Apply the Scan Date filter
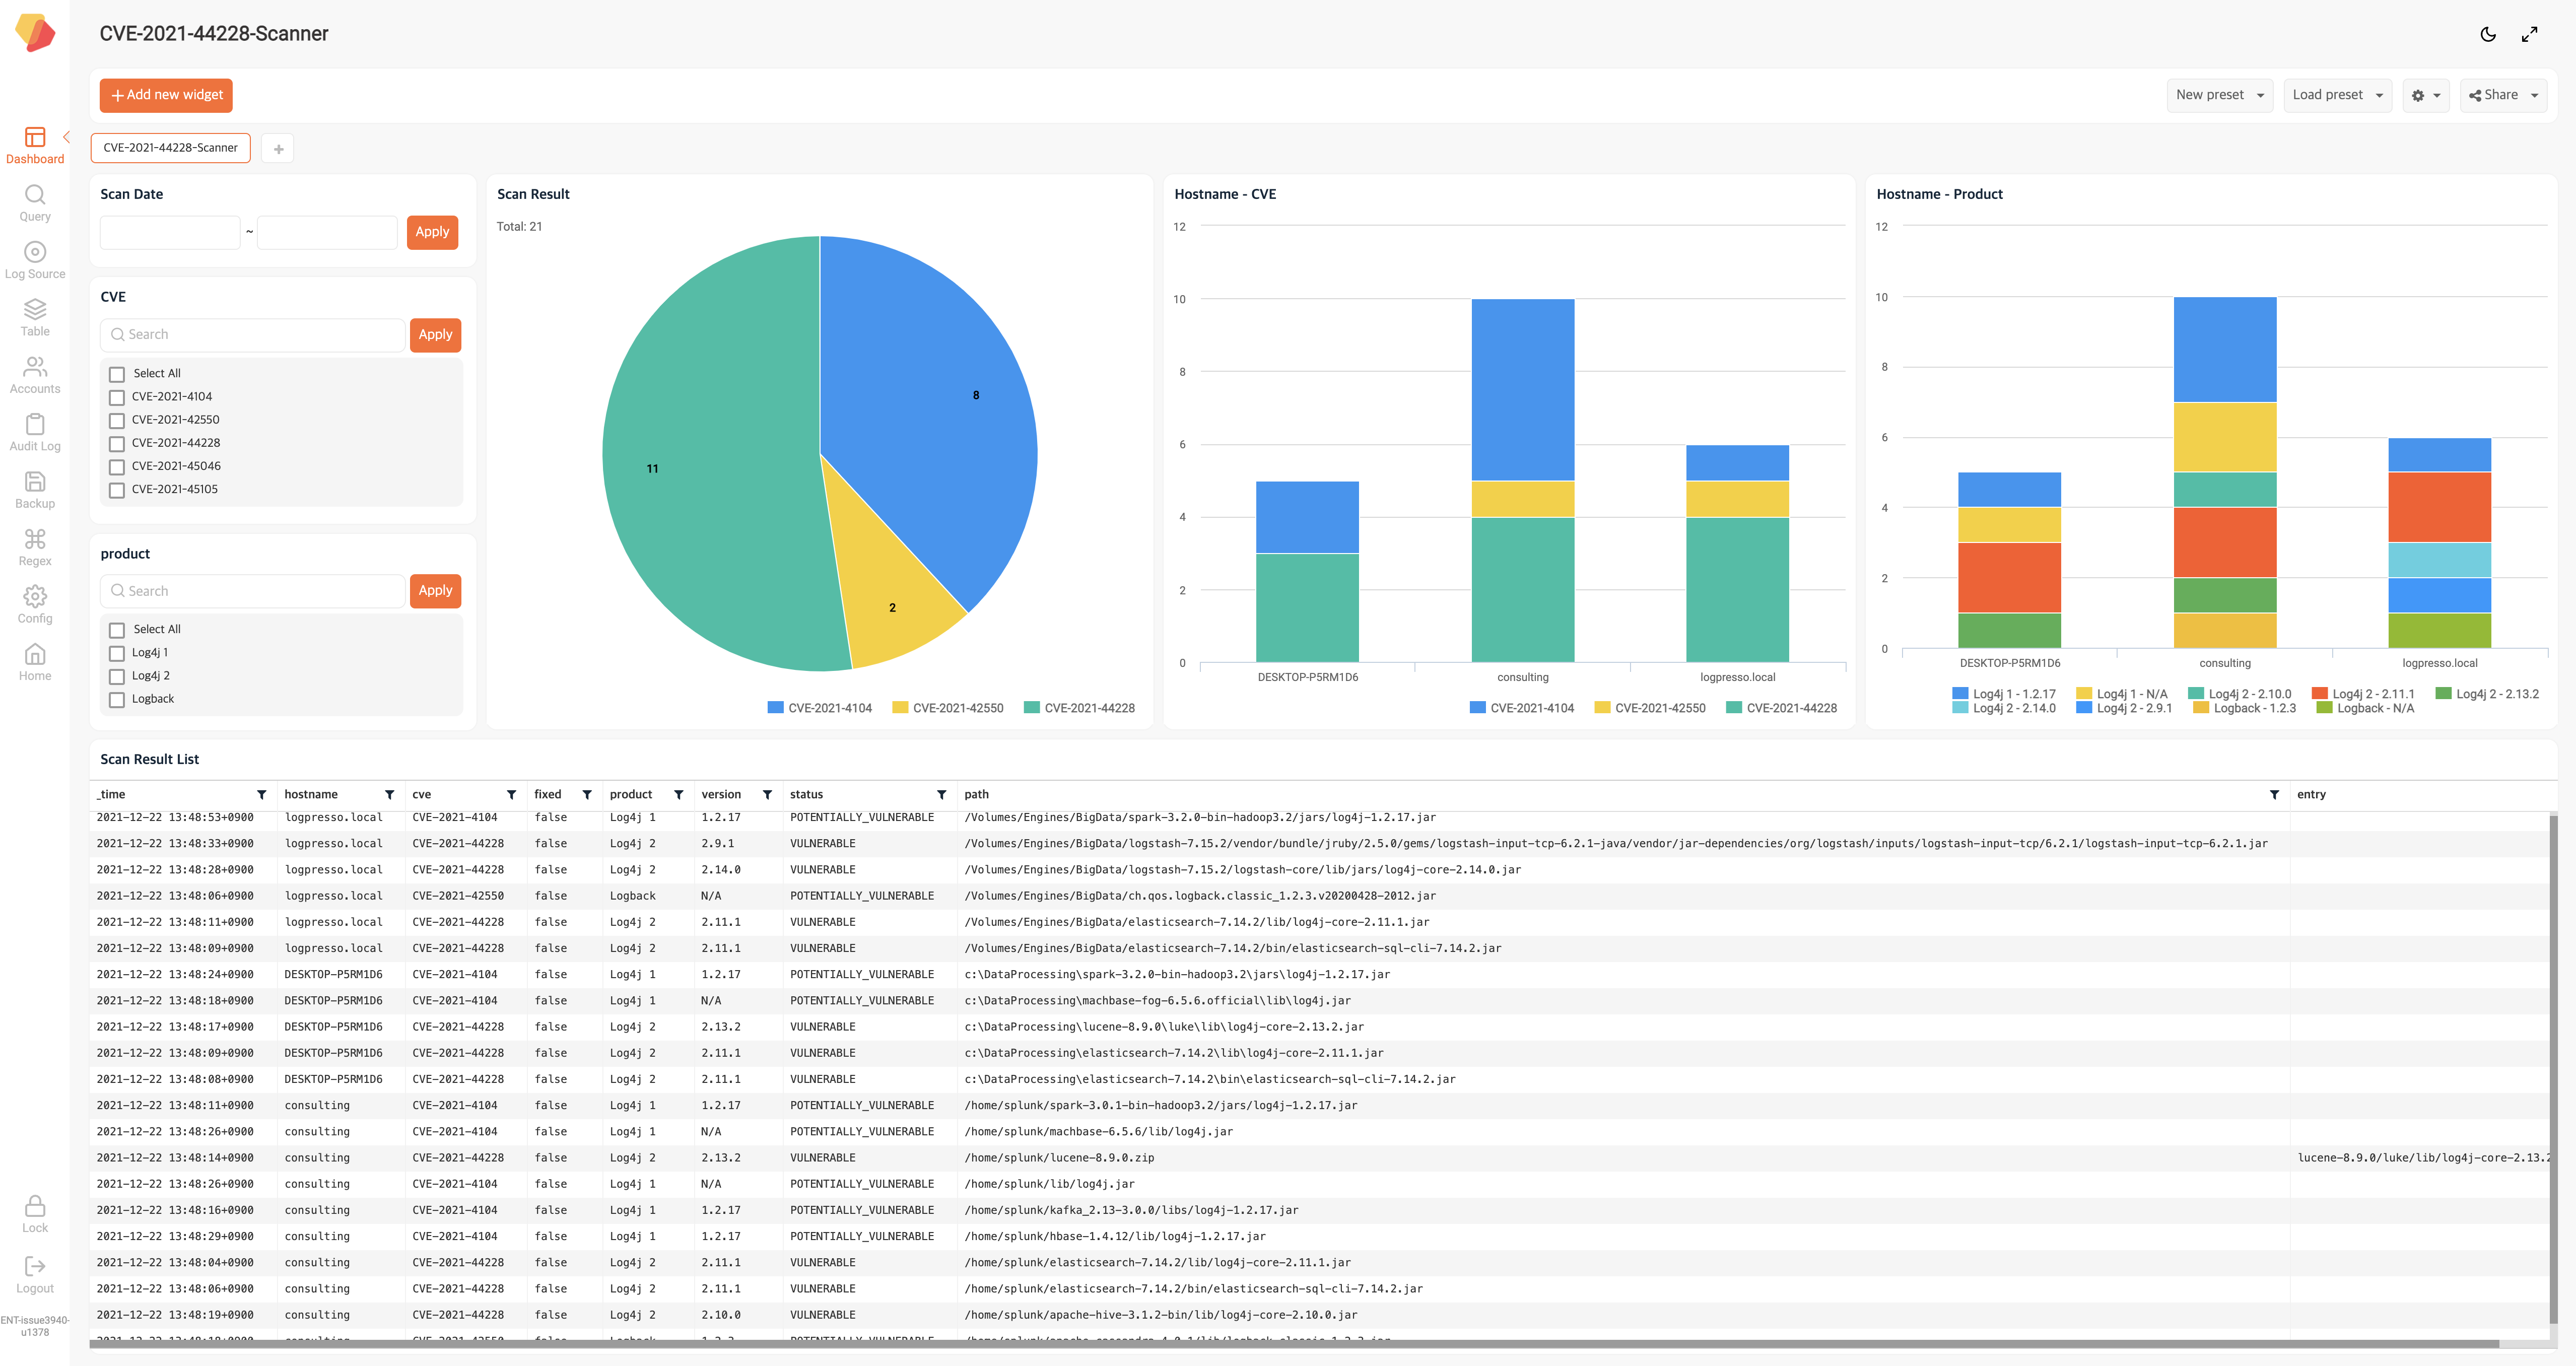This screenshot has width=2576, height=1366. click(432, 232)
